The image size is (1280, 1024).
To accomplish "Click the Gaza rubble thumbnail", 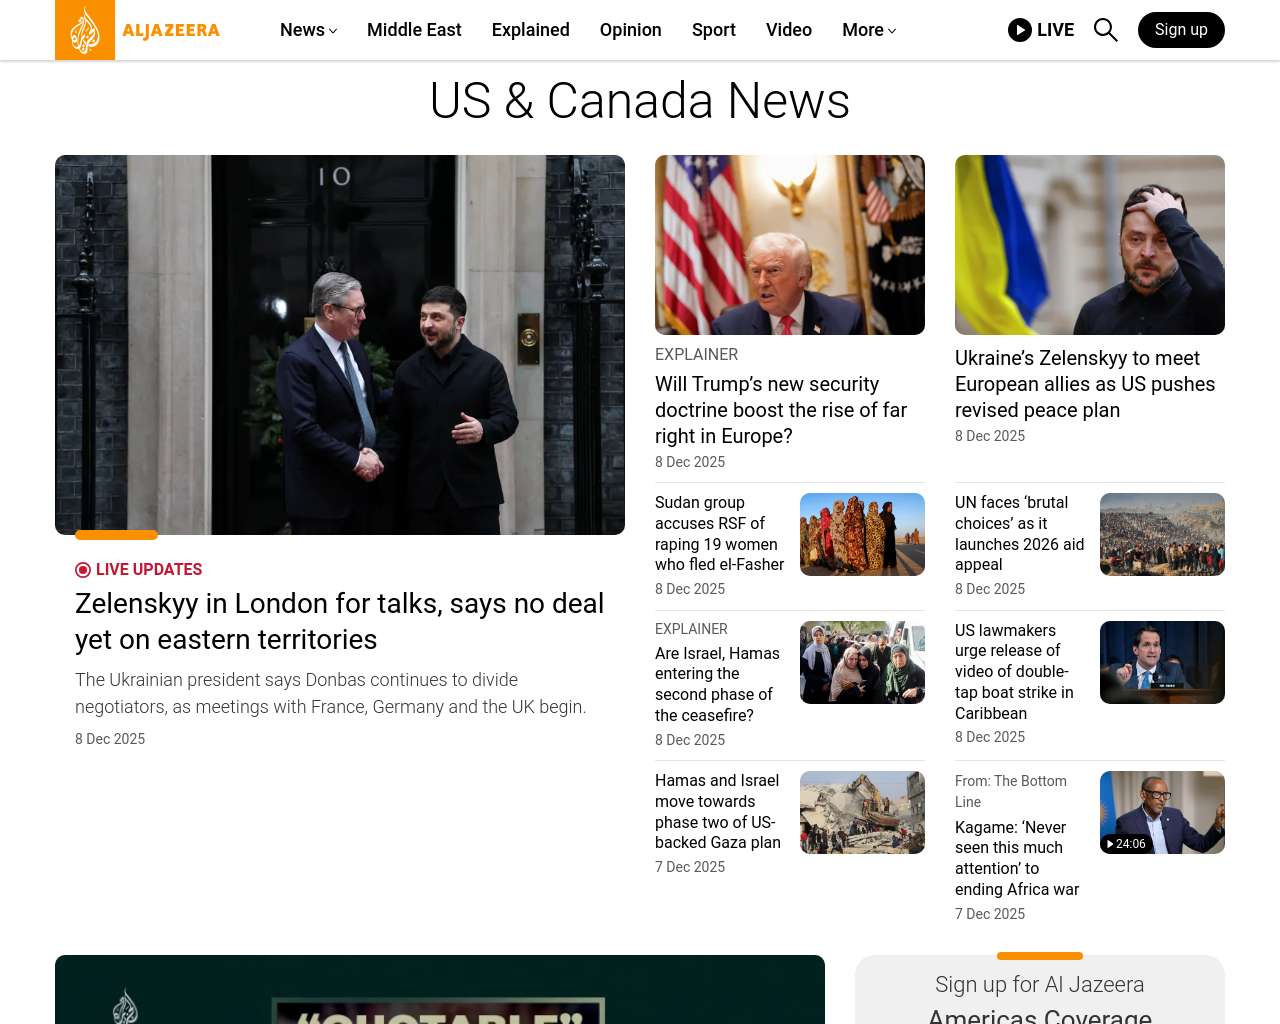I will point(862,812).
